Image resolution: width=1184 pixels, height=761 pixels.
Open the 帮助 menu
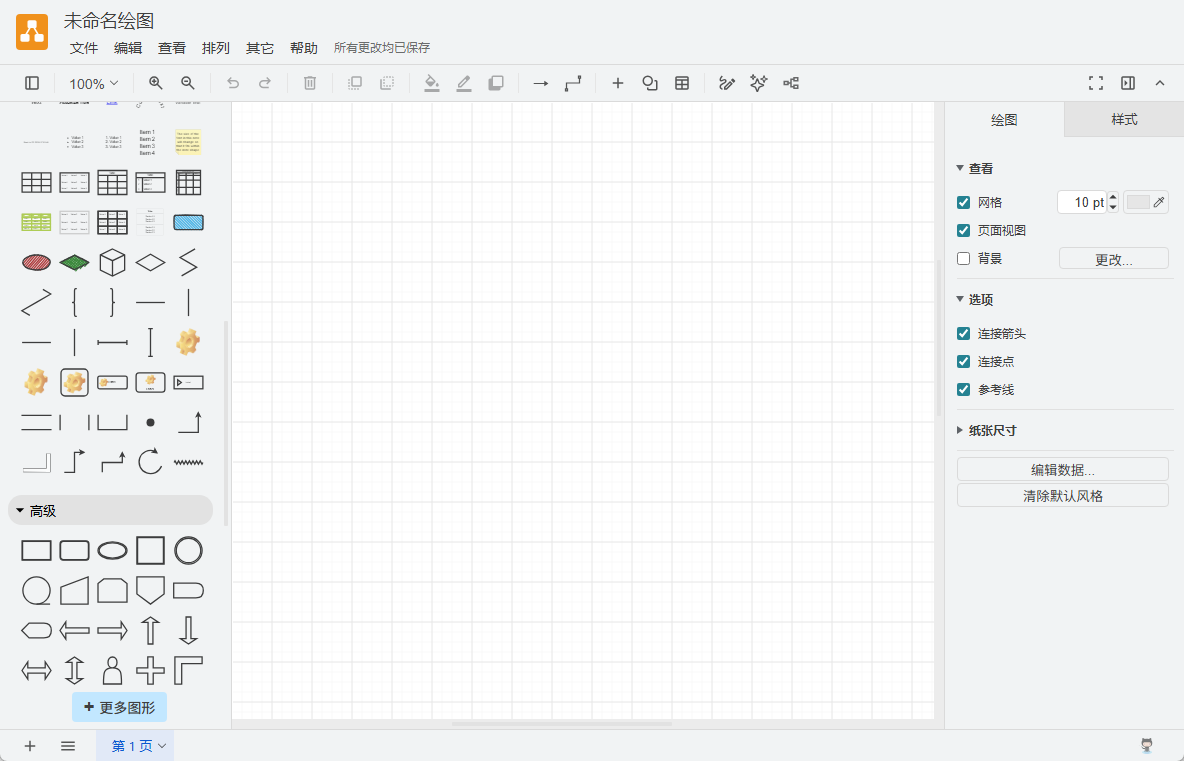[304, 48]
